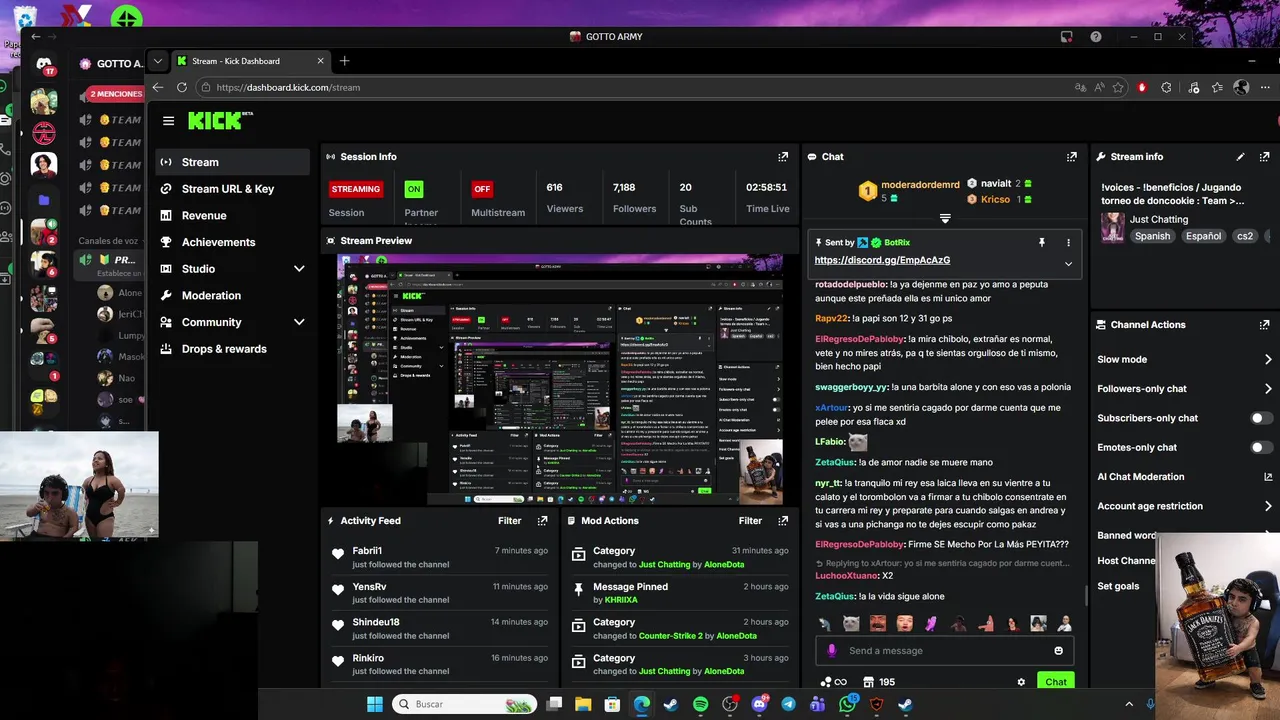The height and width of the screenshot is (720, 1280).
Task: Open pinned message three-dot options
Action: (x=1068, y=242)
